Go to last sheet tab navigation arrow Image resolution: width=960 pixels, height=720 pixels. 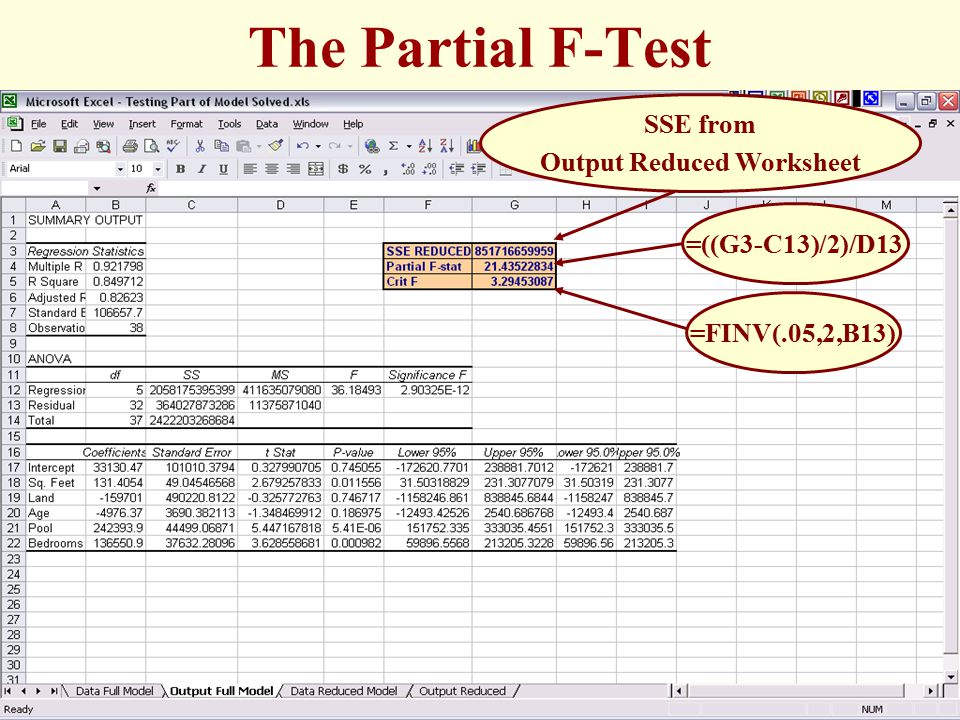pos(54,691)
